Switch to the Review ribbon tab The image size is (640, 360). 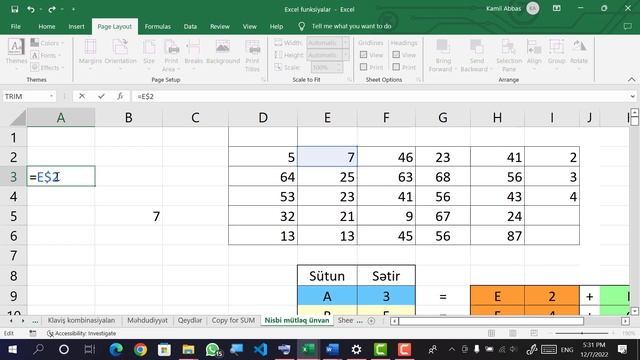pyautogui.click(x=220, y=26)
